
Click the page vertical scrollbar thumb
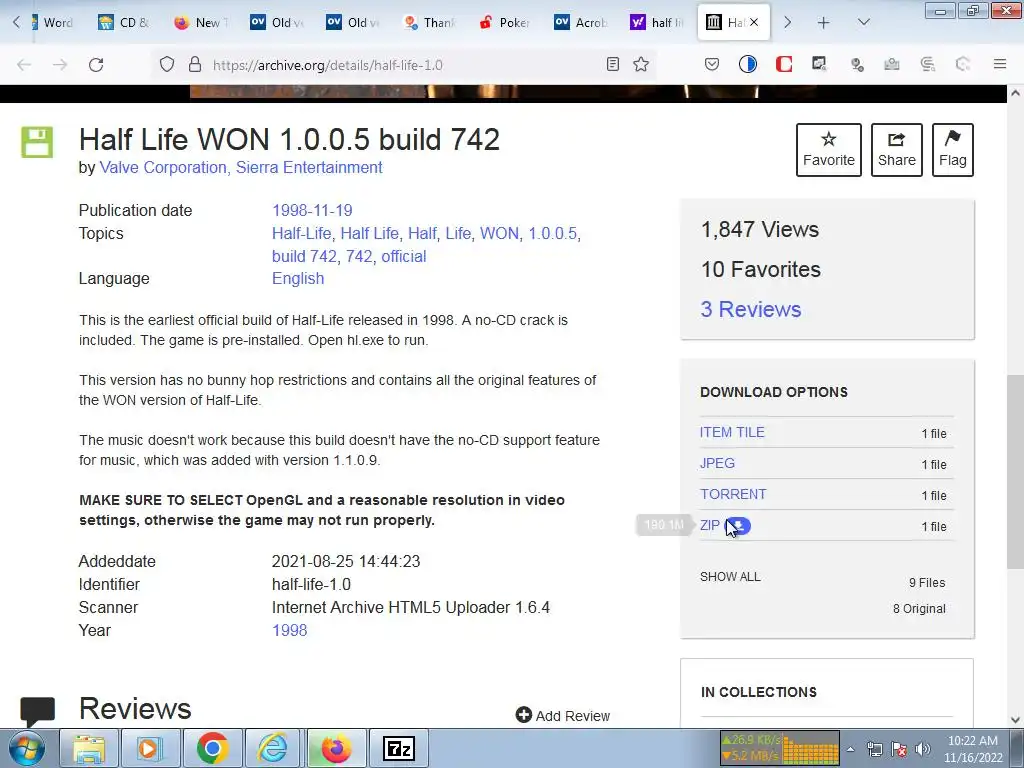(1015, 470)
